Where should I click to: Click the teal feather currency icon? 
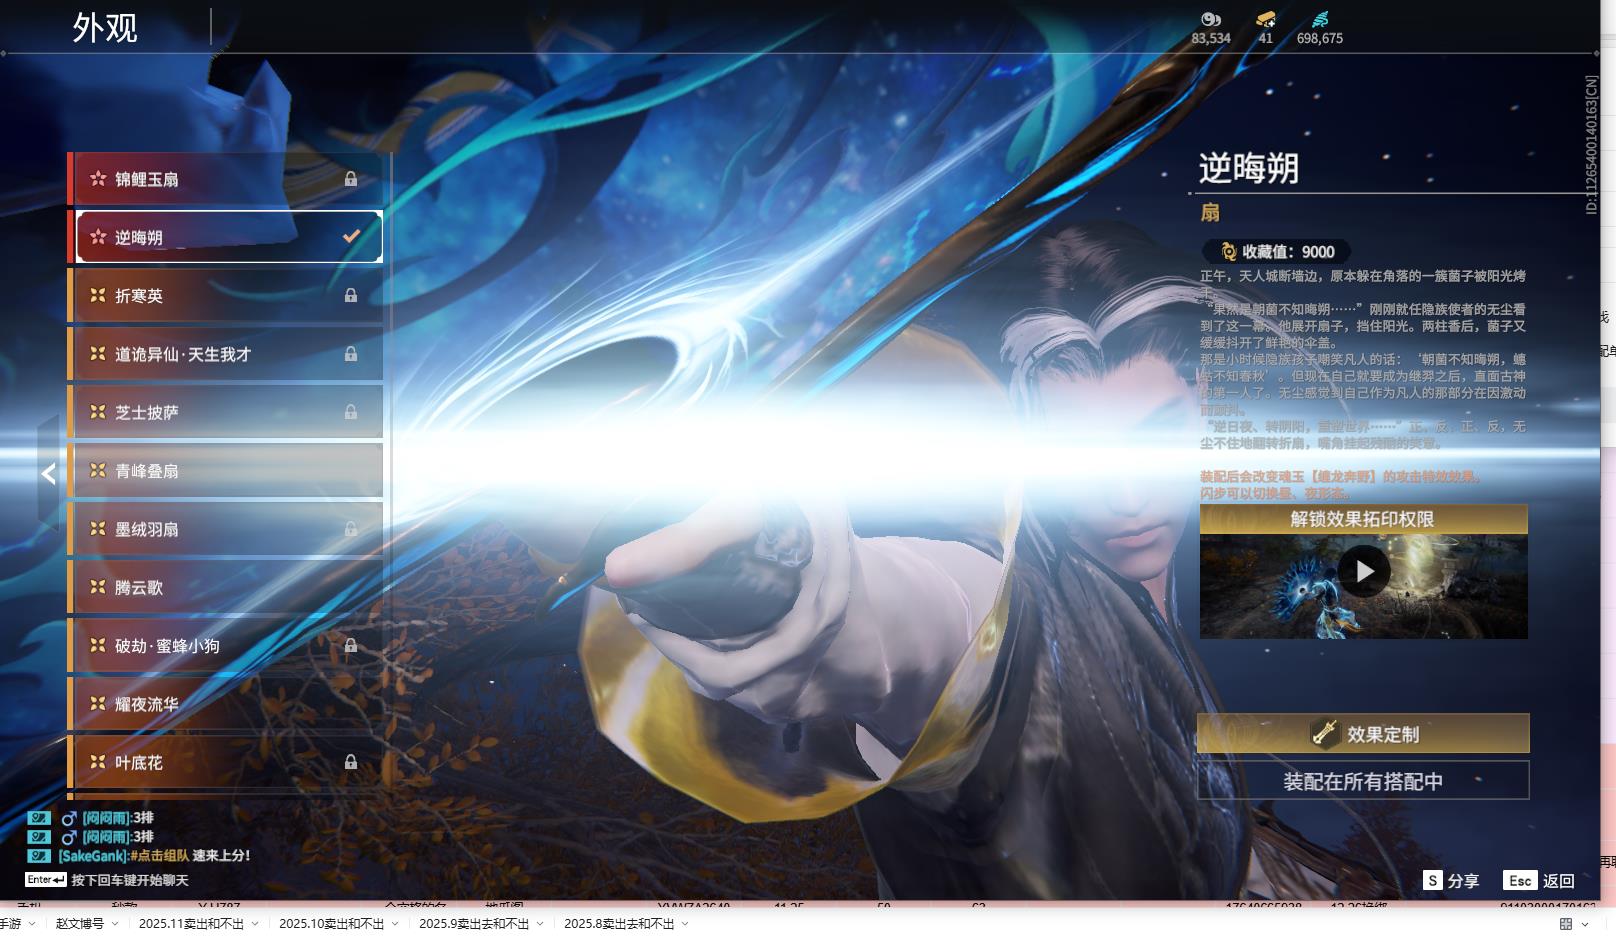click(1320, 19)
